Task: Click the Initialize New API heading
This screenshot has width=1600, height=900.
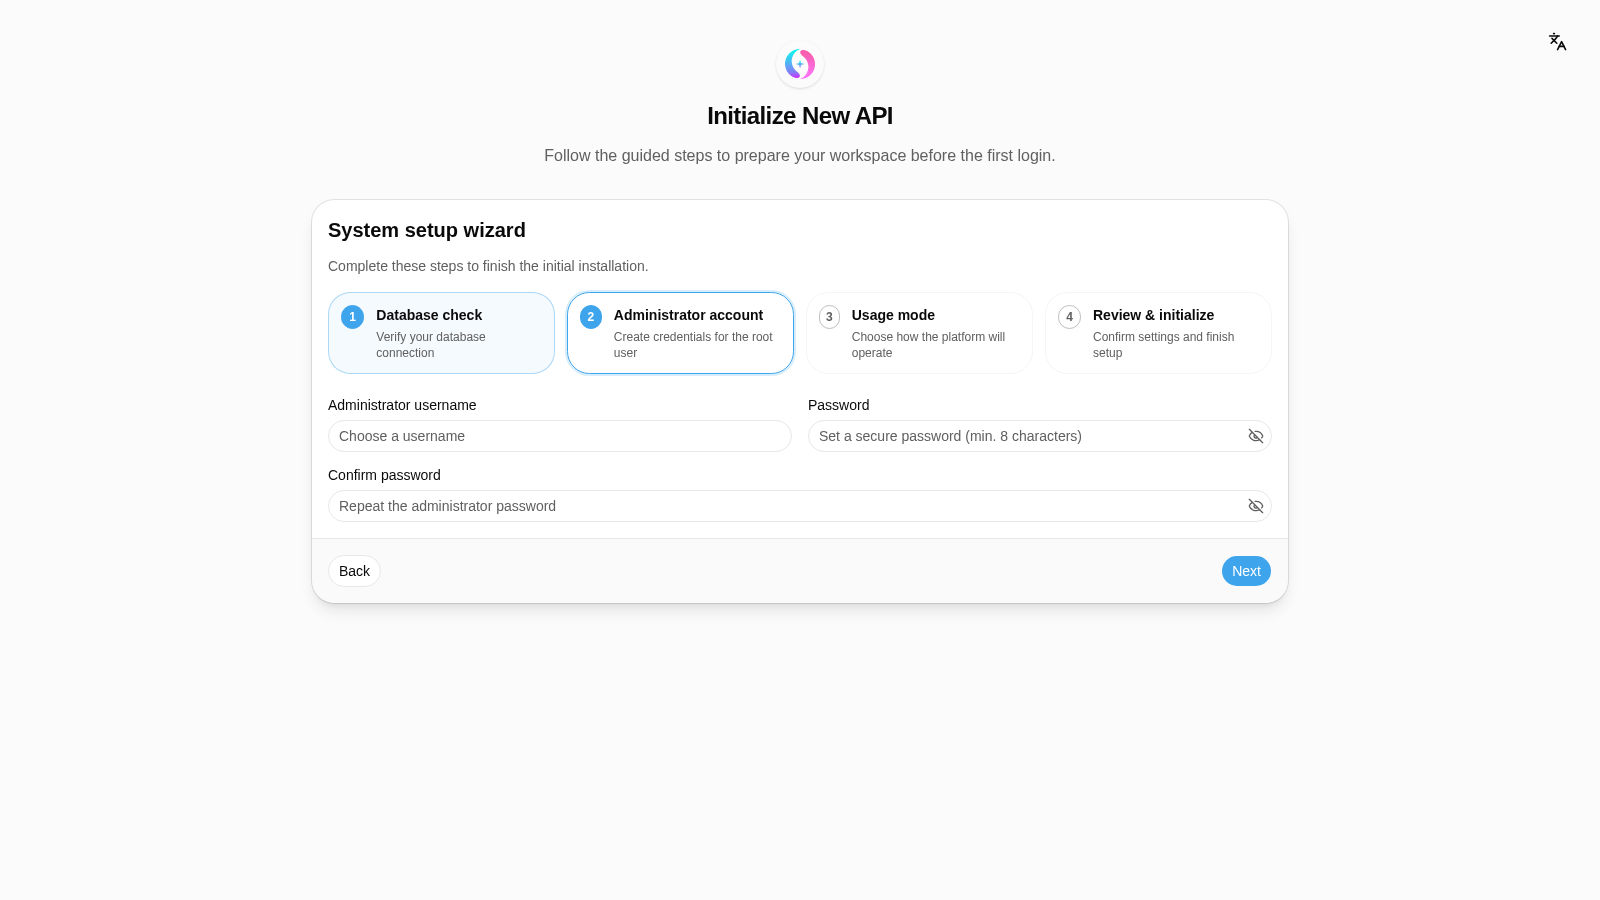Action: pos(800,116)
